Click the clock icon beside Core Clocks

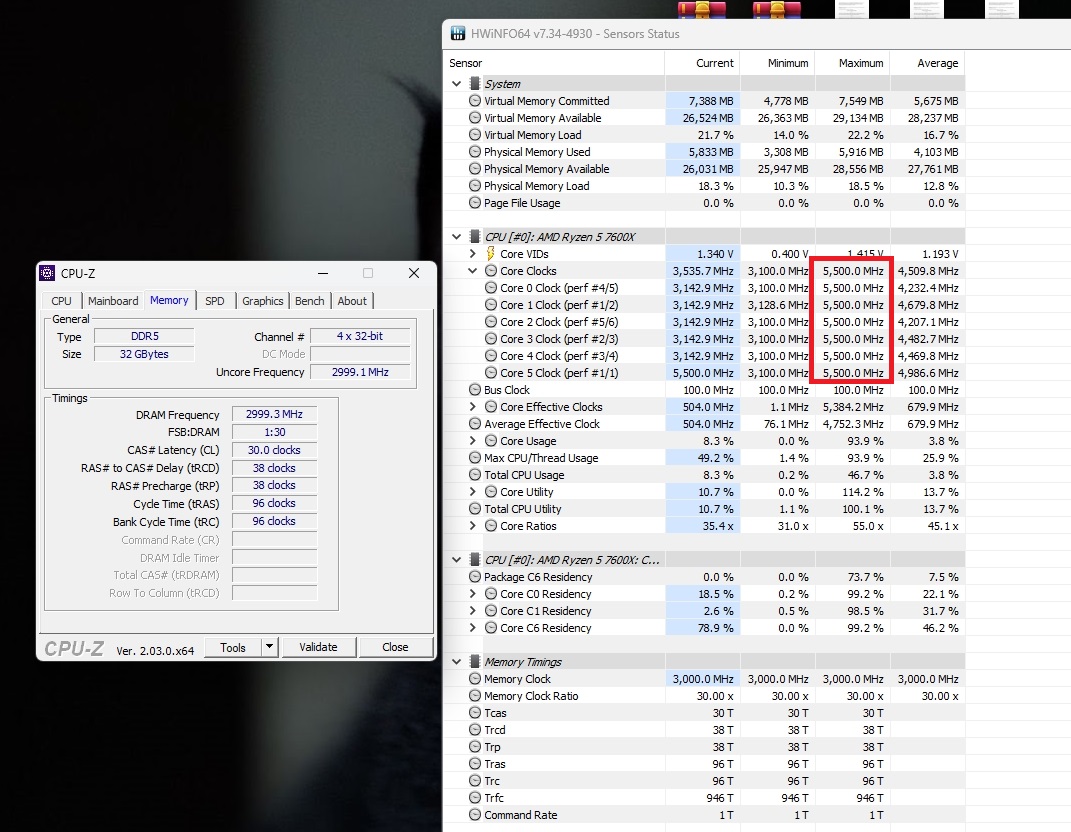pyautogui.click(x=490, y=271)
